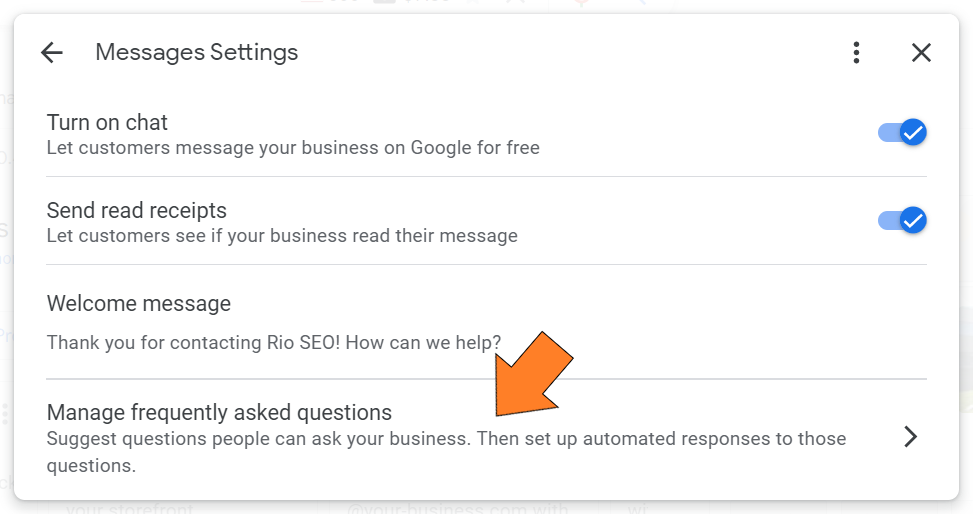Viewport: 973px width, 514px height.
Task: Click dimmed 'your storefront' text behind the dialog
Action: pyautogui.click(x=128, y=507)
